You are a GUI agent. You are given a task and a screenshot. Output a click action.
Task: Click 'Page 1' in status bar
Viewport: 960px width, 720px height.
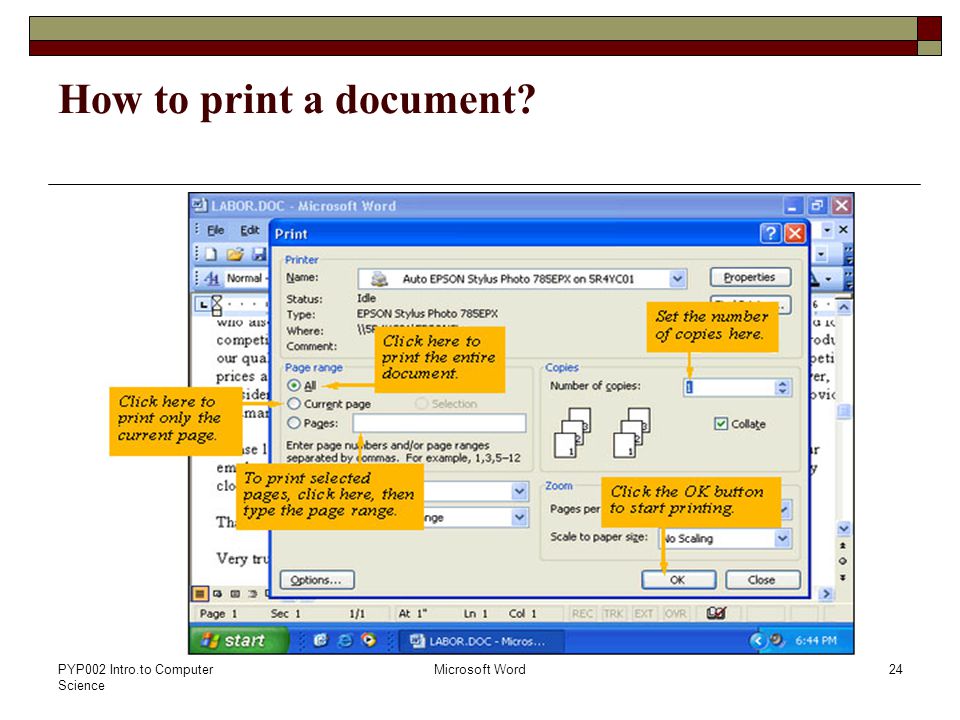pyautogui.click(x=219, y=613)
